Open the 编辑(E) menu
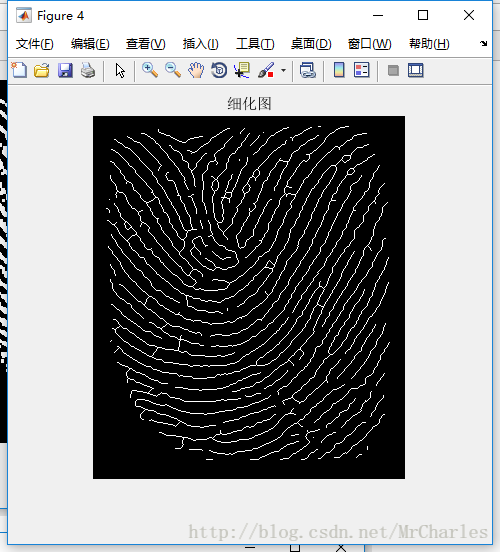Screen dimensions: 500x552 [x=90, y=44]
